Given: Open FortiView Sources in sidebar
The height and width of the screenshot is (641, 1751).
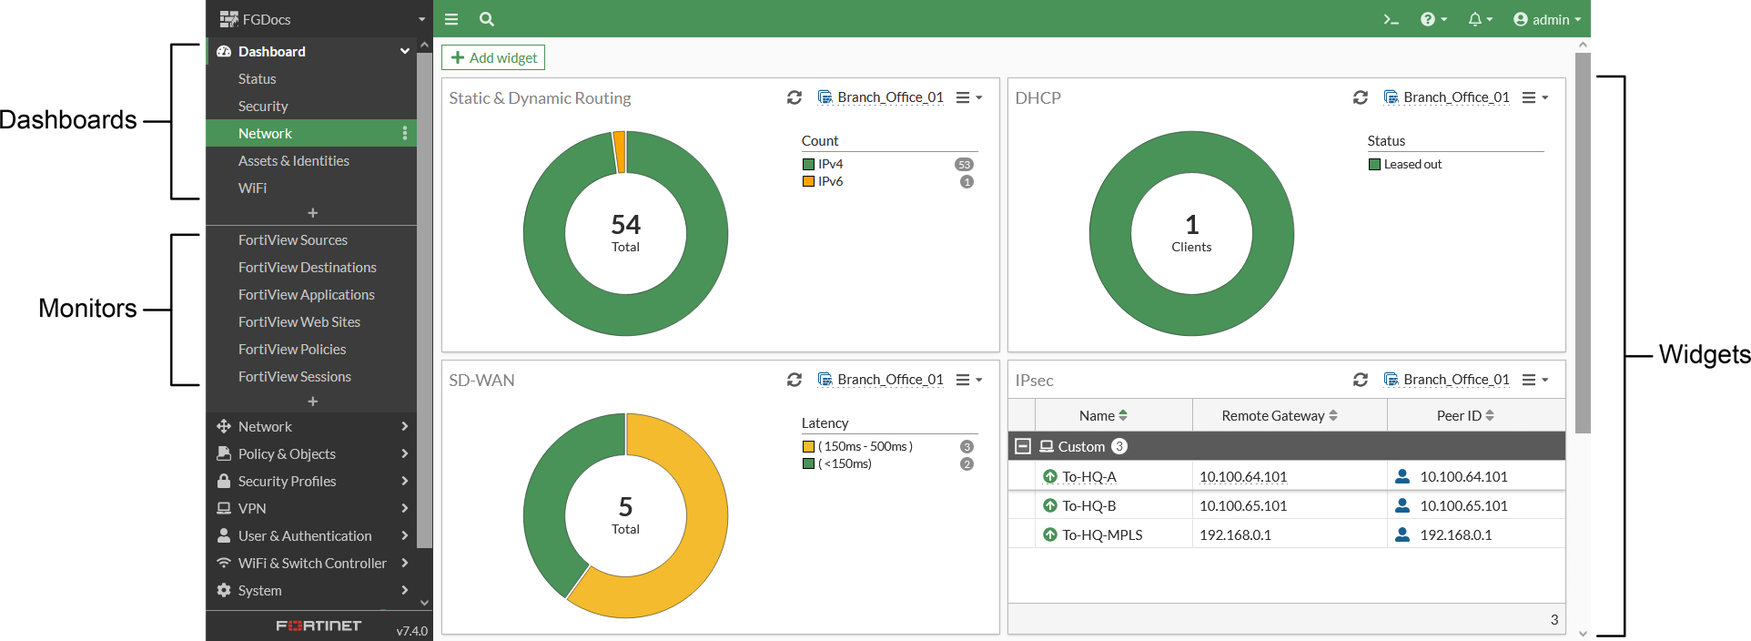Looking at the screenshot, I should pos(292,240).
